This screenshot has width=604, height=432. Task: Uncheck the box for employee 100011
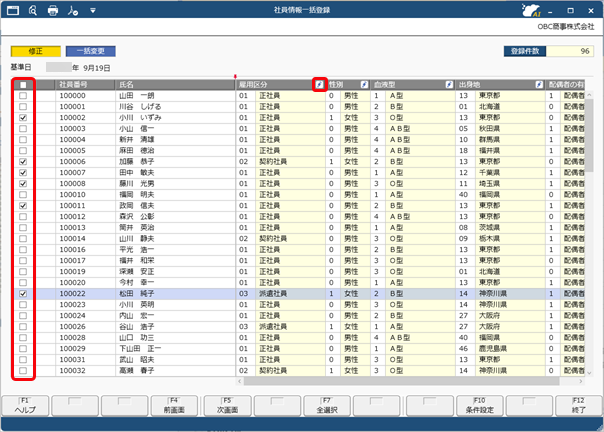coord(23,205)
